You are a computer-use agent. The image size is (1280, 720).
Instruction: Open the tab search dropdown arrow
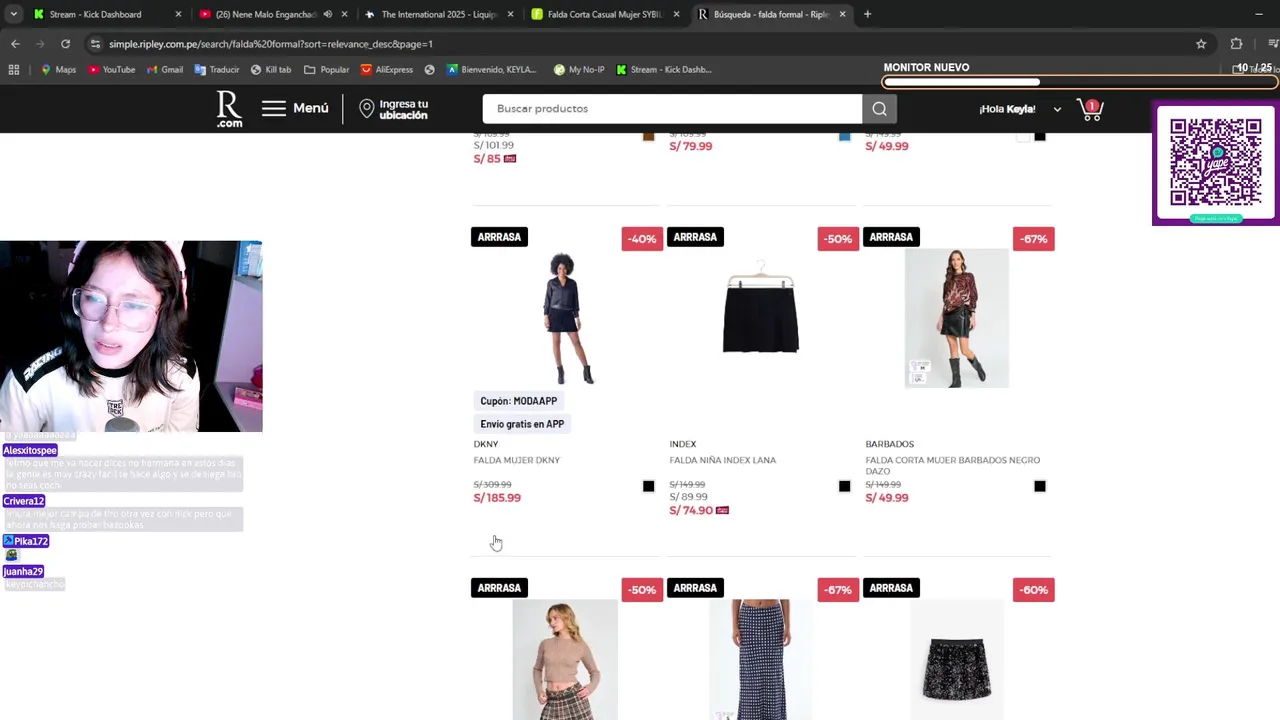(x=13, y=14)
